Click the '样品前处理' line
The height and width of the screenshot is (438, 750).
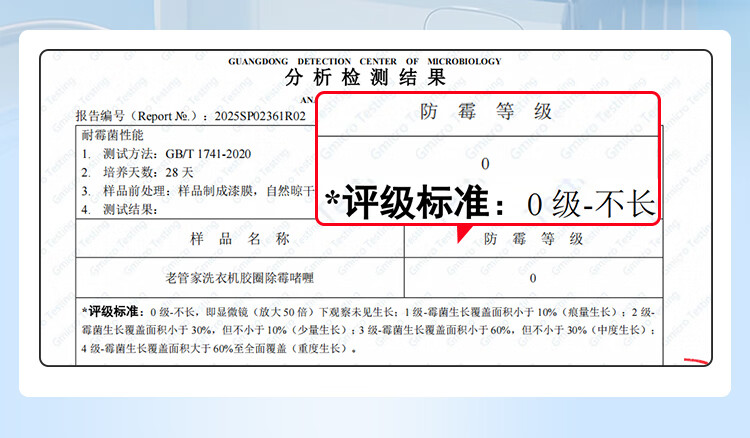[198, 191]
